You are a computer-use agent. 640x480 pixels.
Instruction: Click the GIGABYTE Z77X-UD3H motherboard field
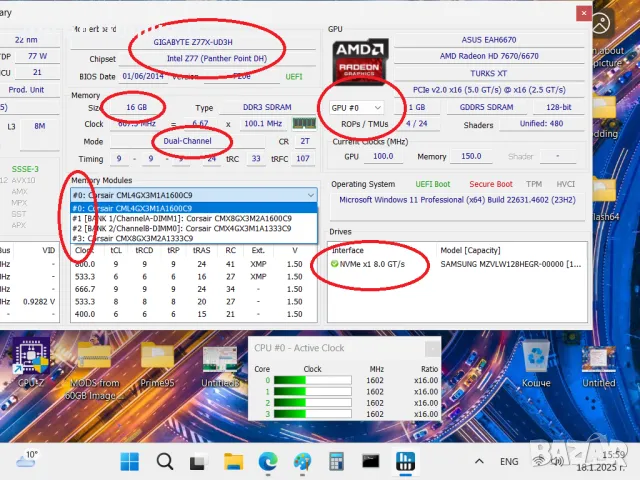[193, 42]
